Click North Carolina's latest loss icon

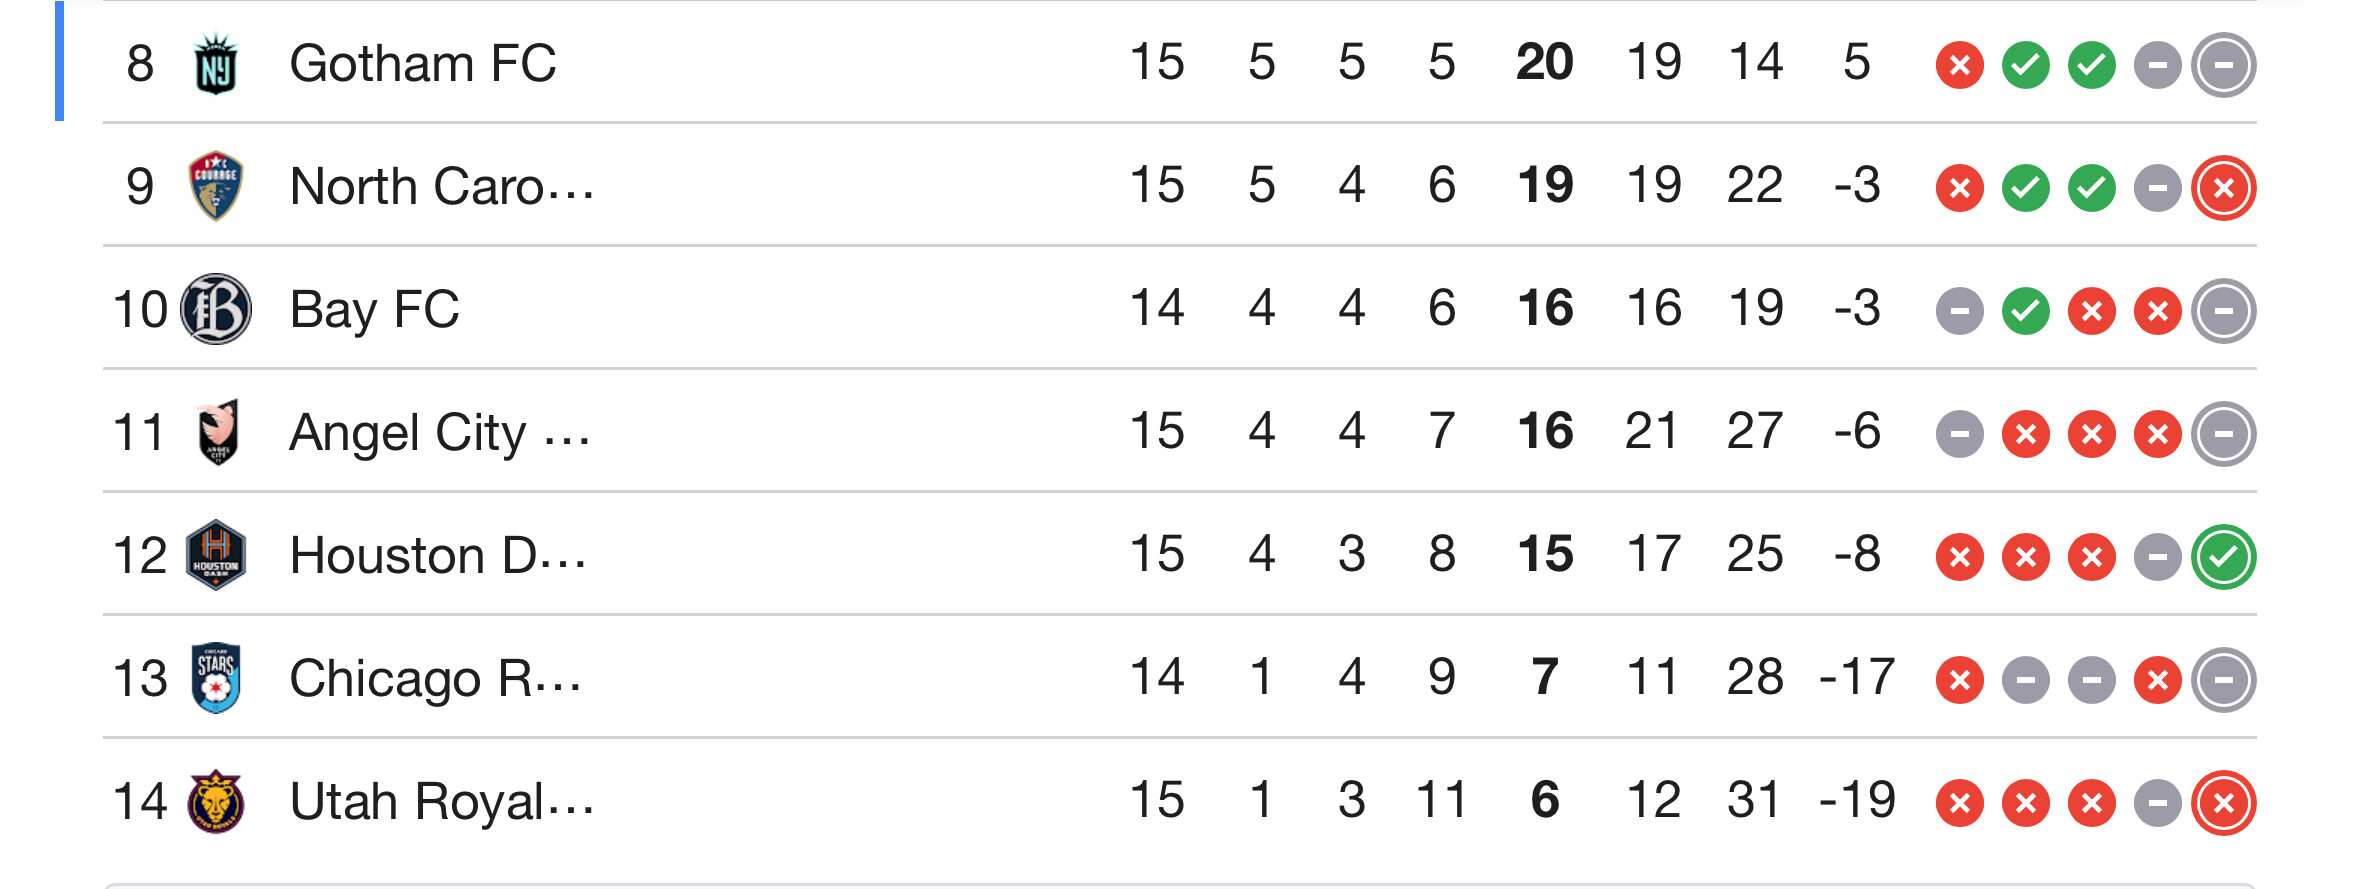tap(2223, 188)
